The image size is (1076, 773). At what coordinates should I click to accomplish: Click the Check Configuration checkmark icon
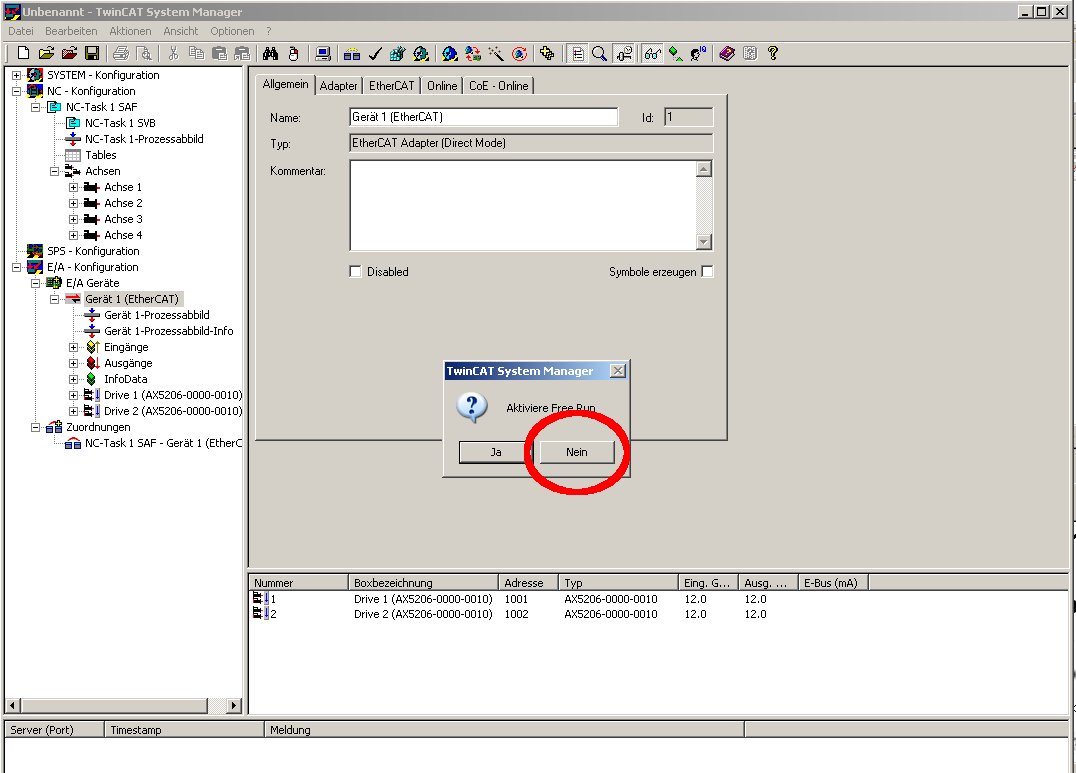(375, 54)
